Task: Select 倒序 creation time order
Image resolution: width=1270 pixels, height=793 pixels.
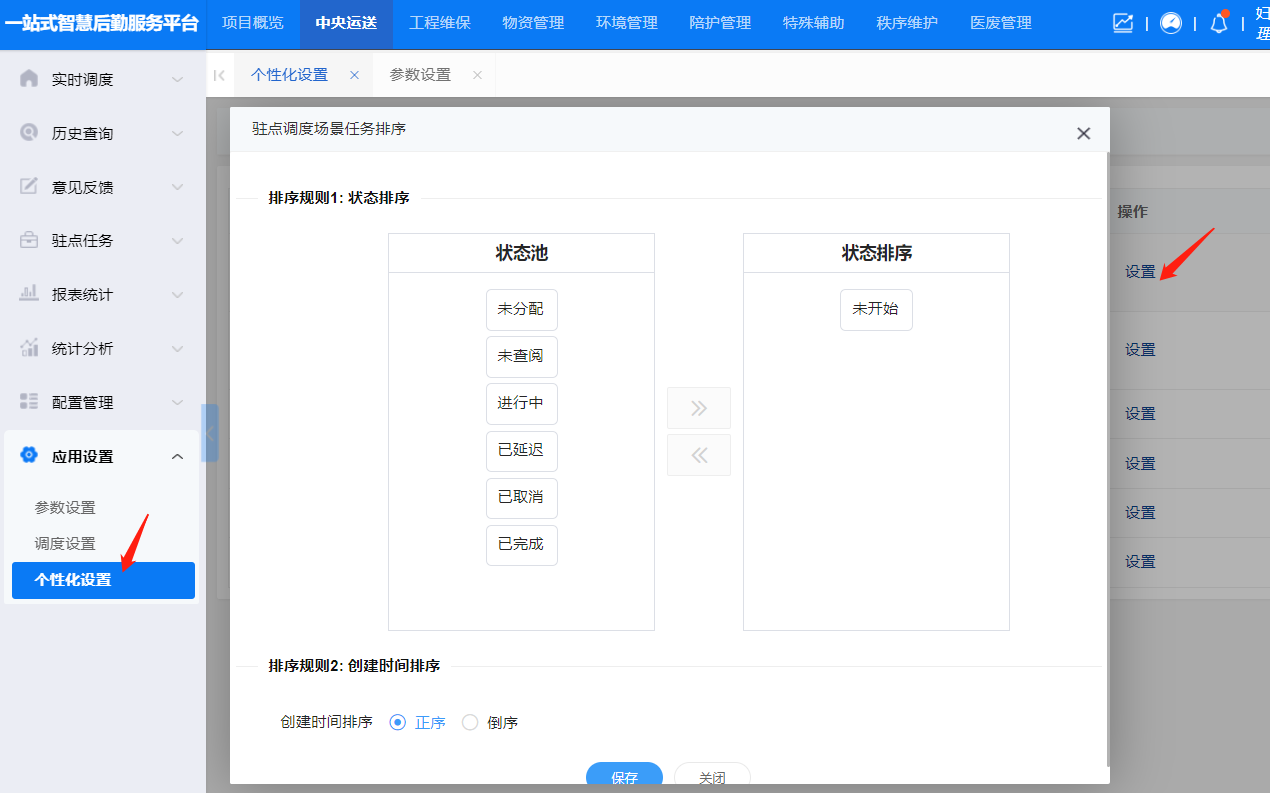Action: pyautogui.click(x=490, y=723)
